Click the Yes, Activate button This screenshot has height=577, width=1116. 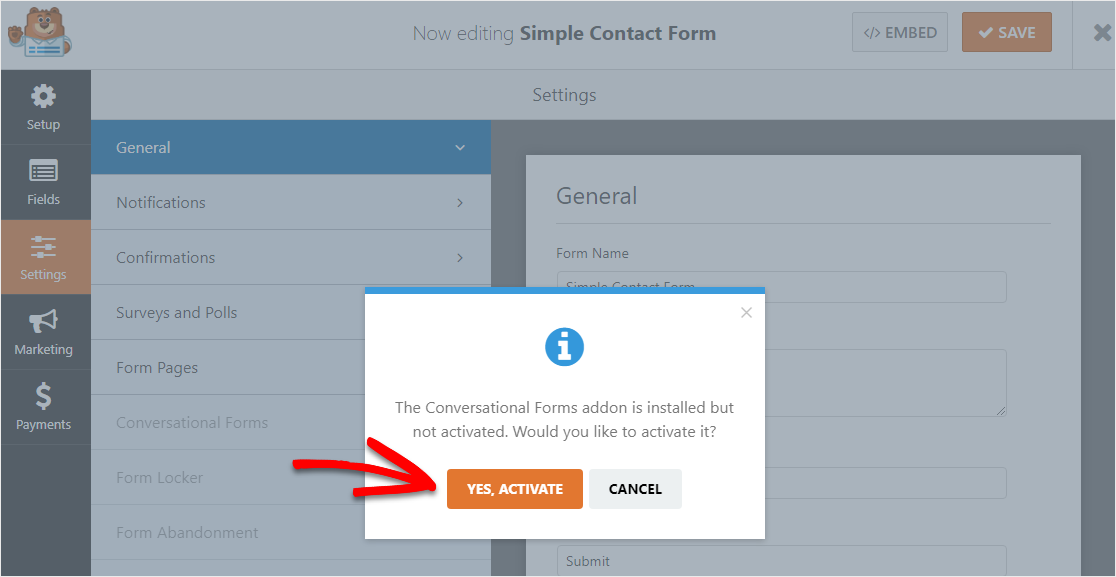(x=515, y=489)
